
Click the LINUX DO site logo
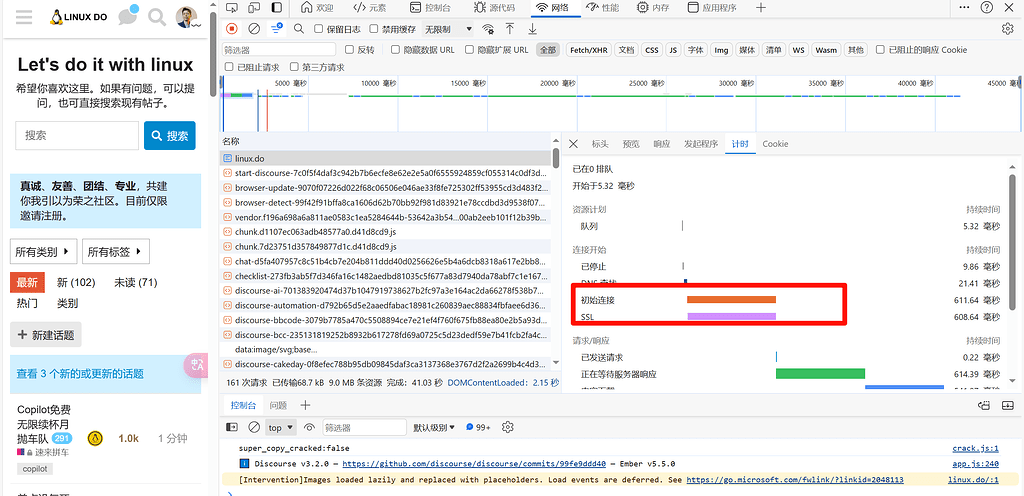(x=78, y=18)
